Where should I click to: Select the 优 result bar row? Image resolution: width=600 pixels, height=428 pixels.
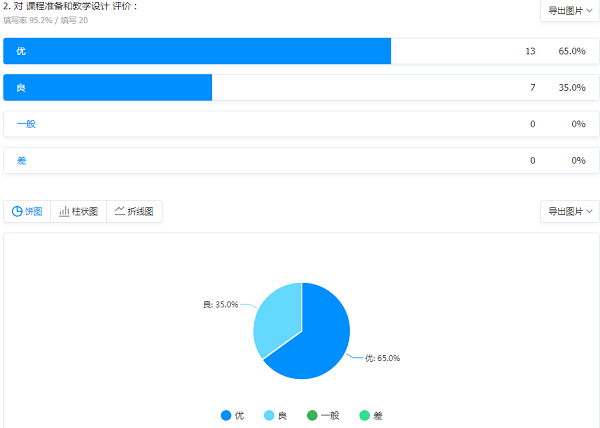(x=300, y=51)
